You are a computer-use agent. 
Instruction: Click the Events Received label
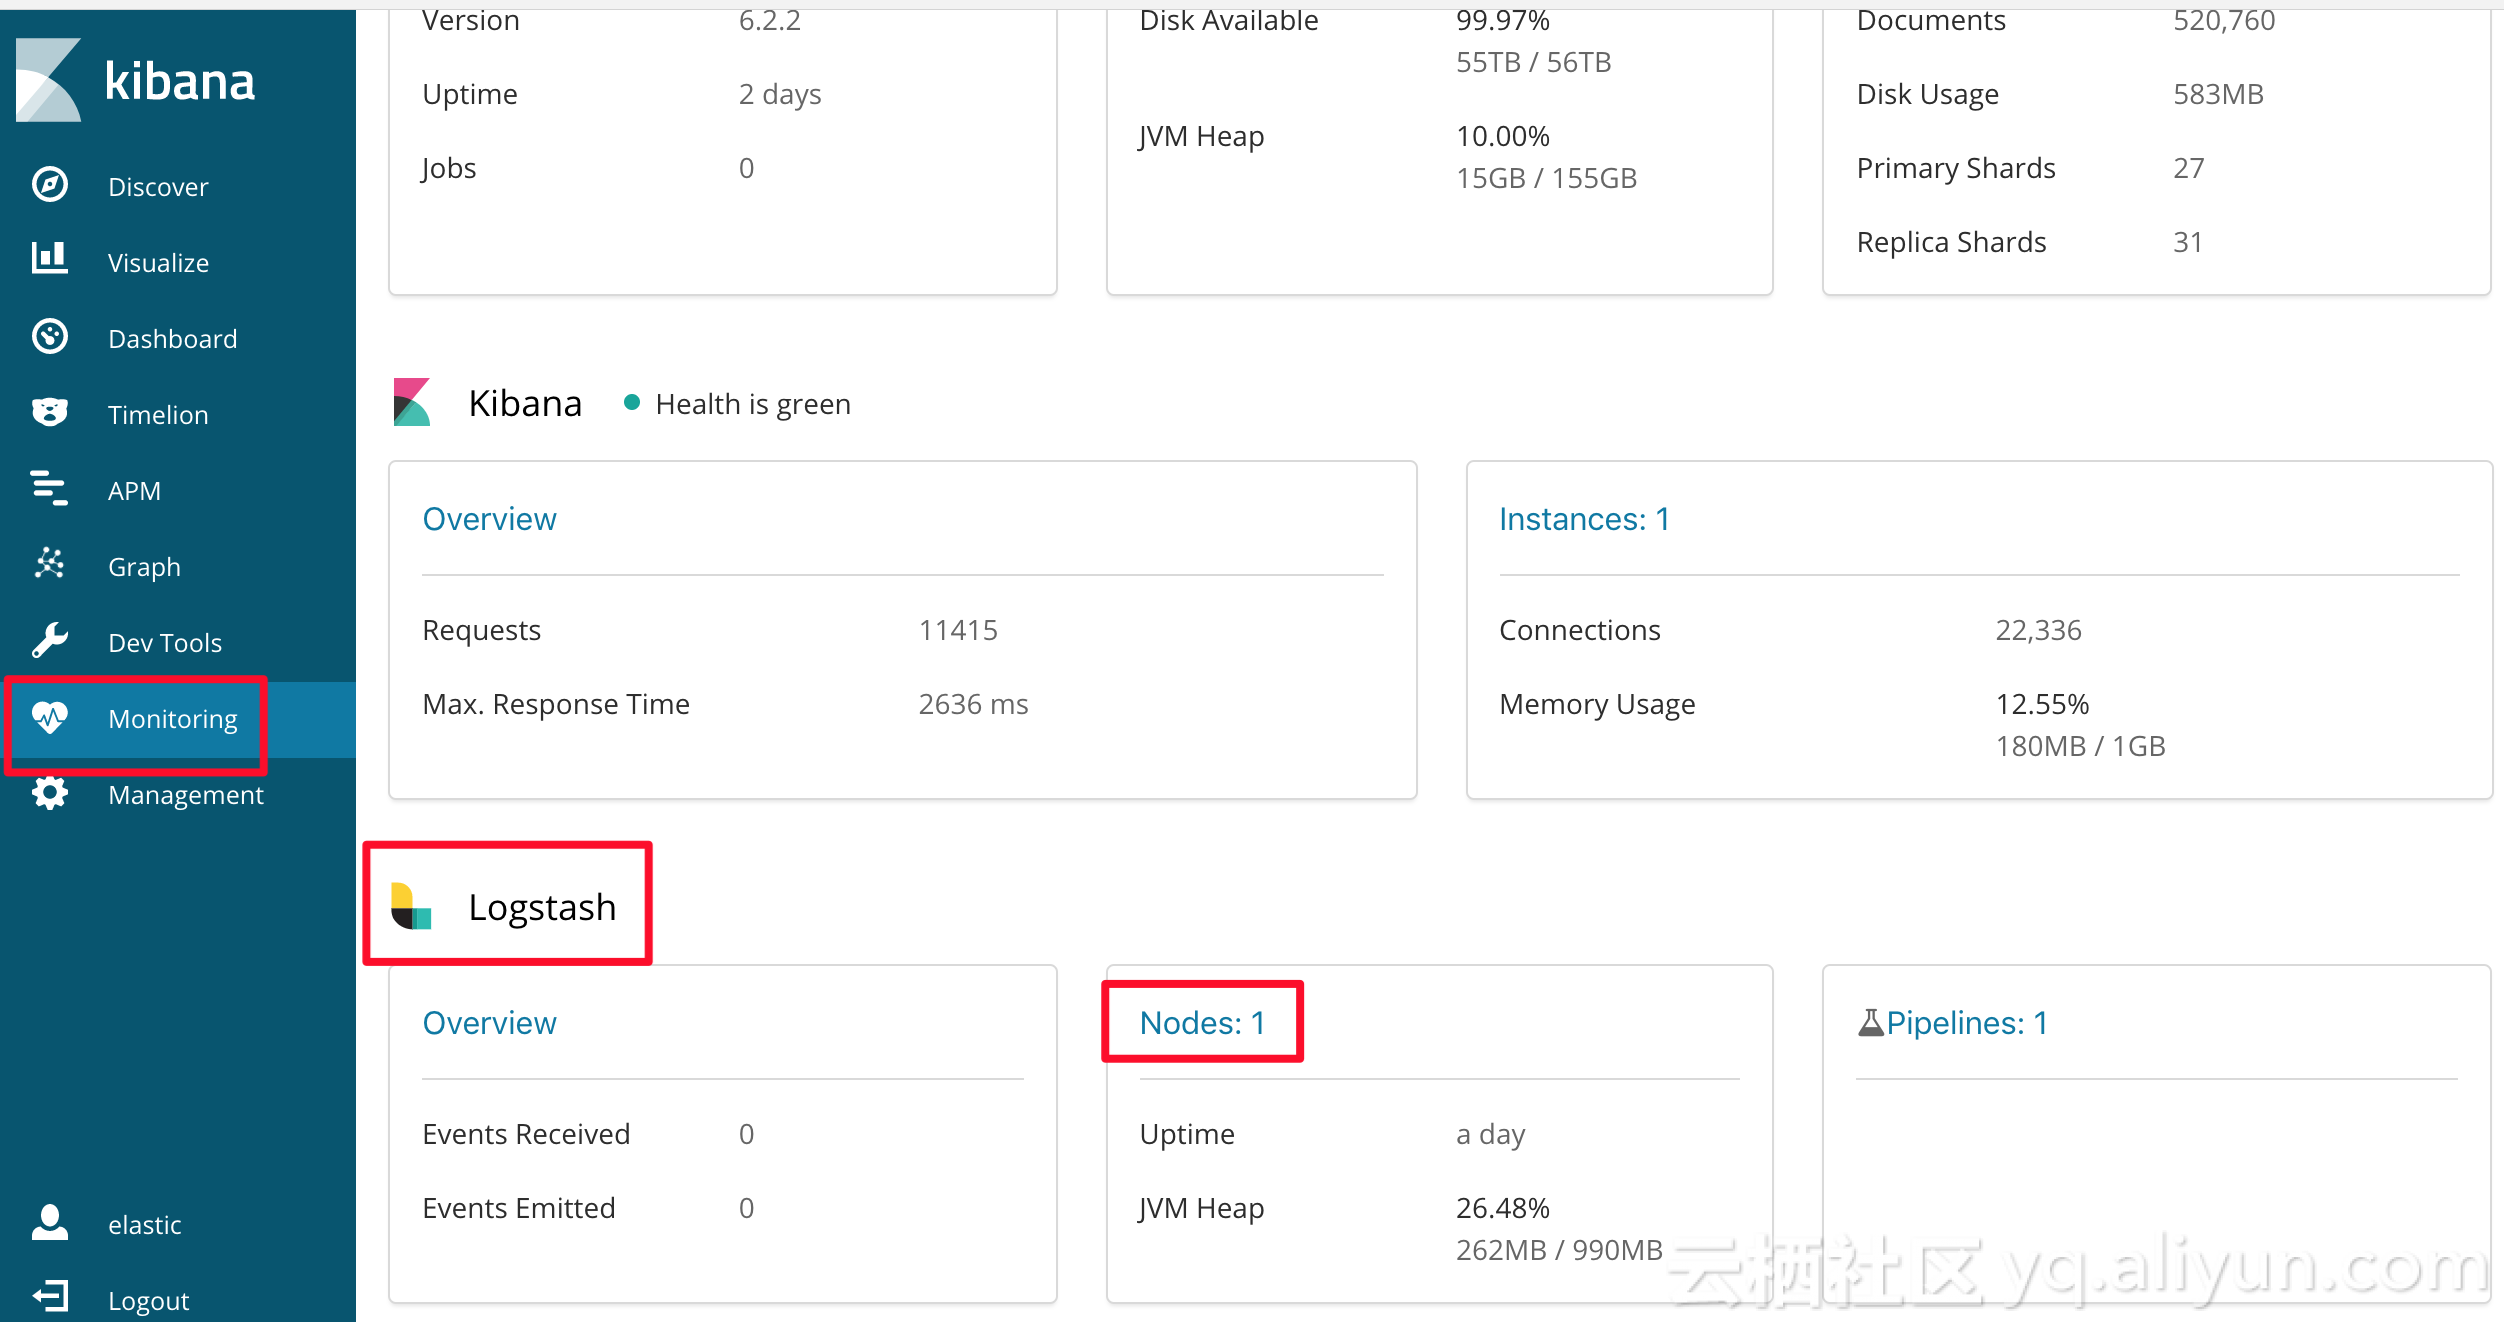526,1134
